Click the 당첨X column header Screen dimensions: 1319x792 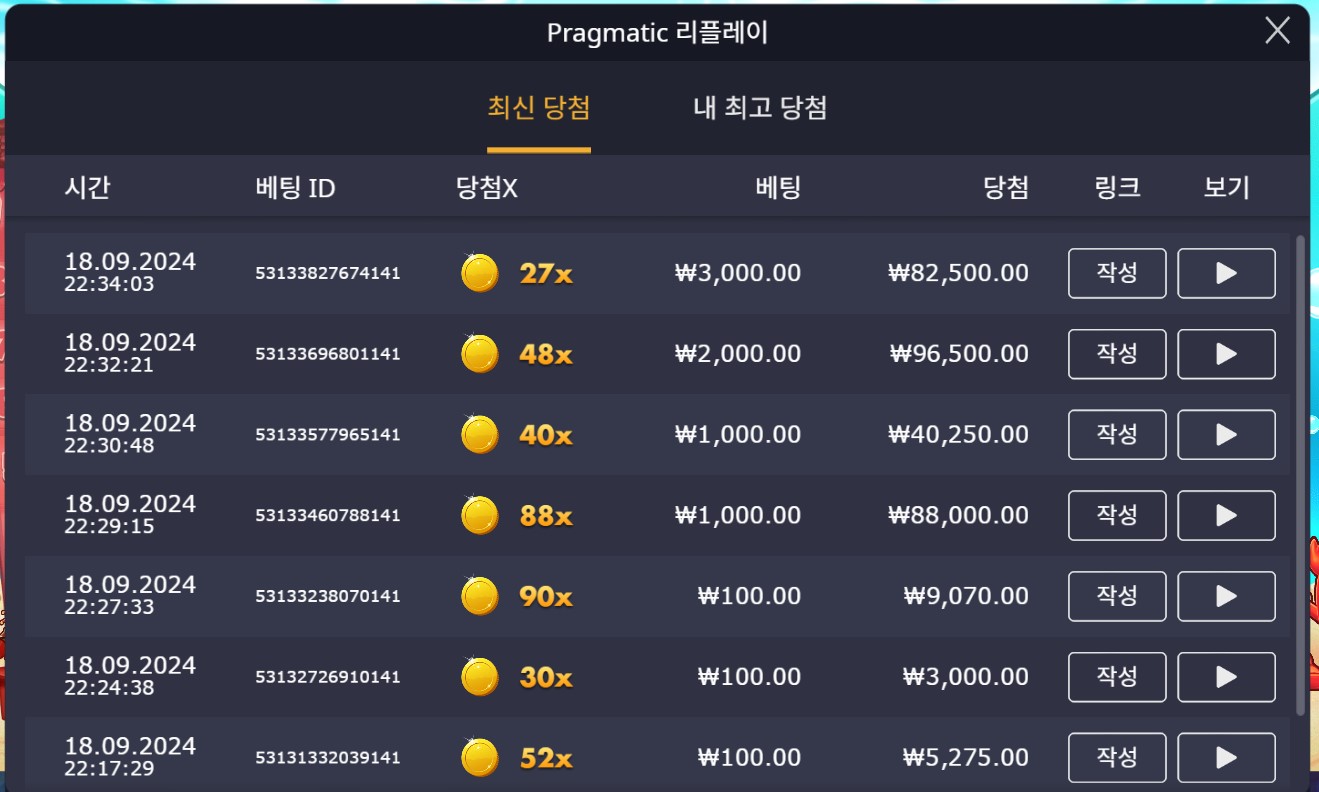coord(487,187)
